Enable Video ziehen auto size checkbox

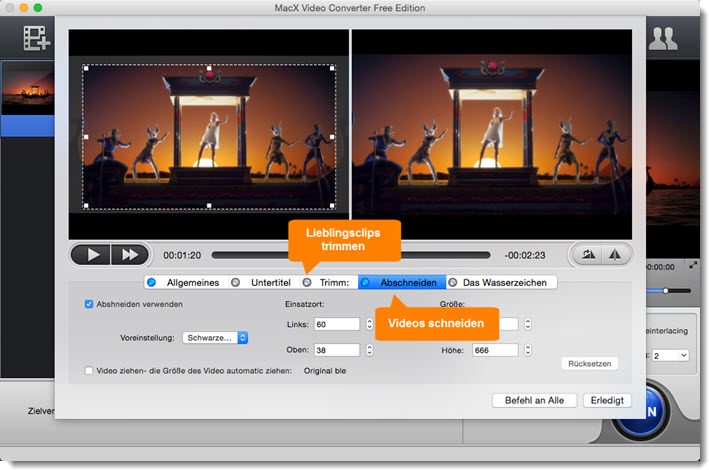(x=89, y=371)
